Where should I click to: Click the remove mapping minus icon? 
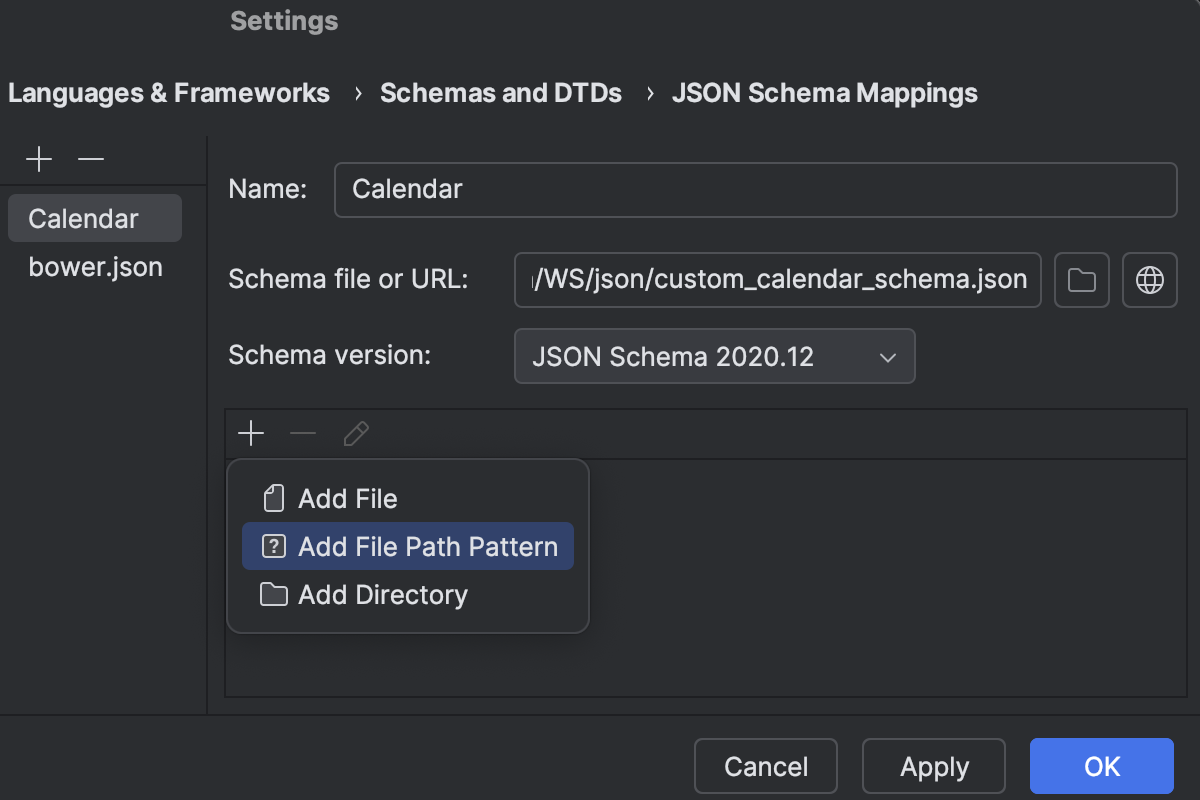click(303, 433)
